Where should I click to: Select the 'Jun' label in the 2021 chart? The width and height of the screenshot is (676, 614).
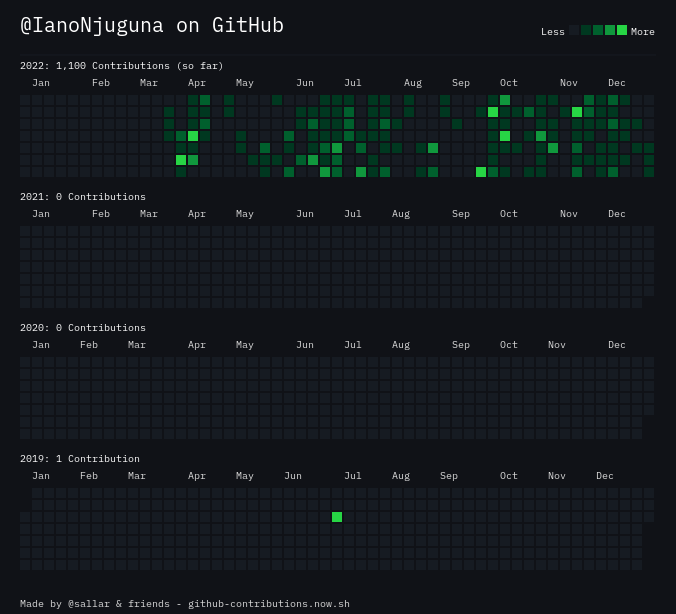[305, 214]
